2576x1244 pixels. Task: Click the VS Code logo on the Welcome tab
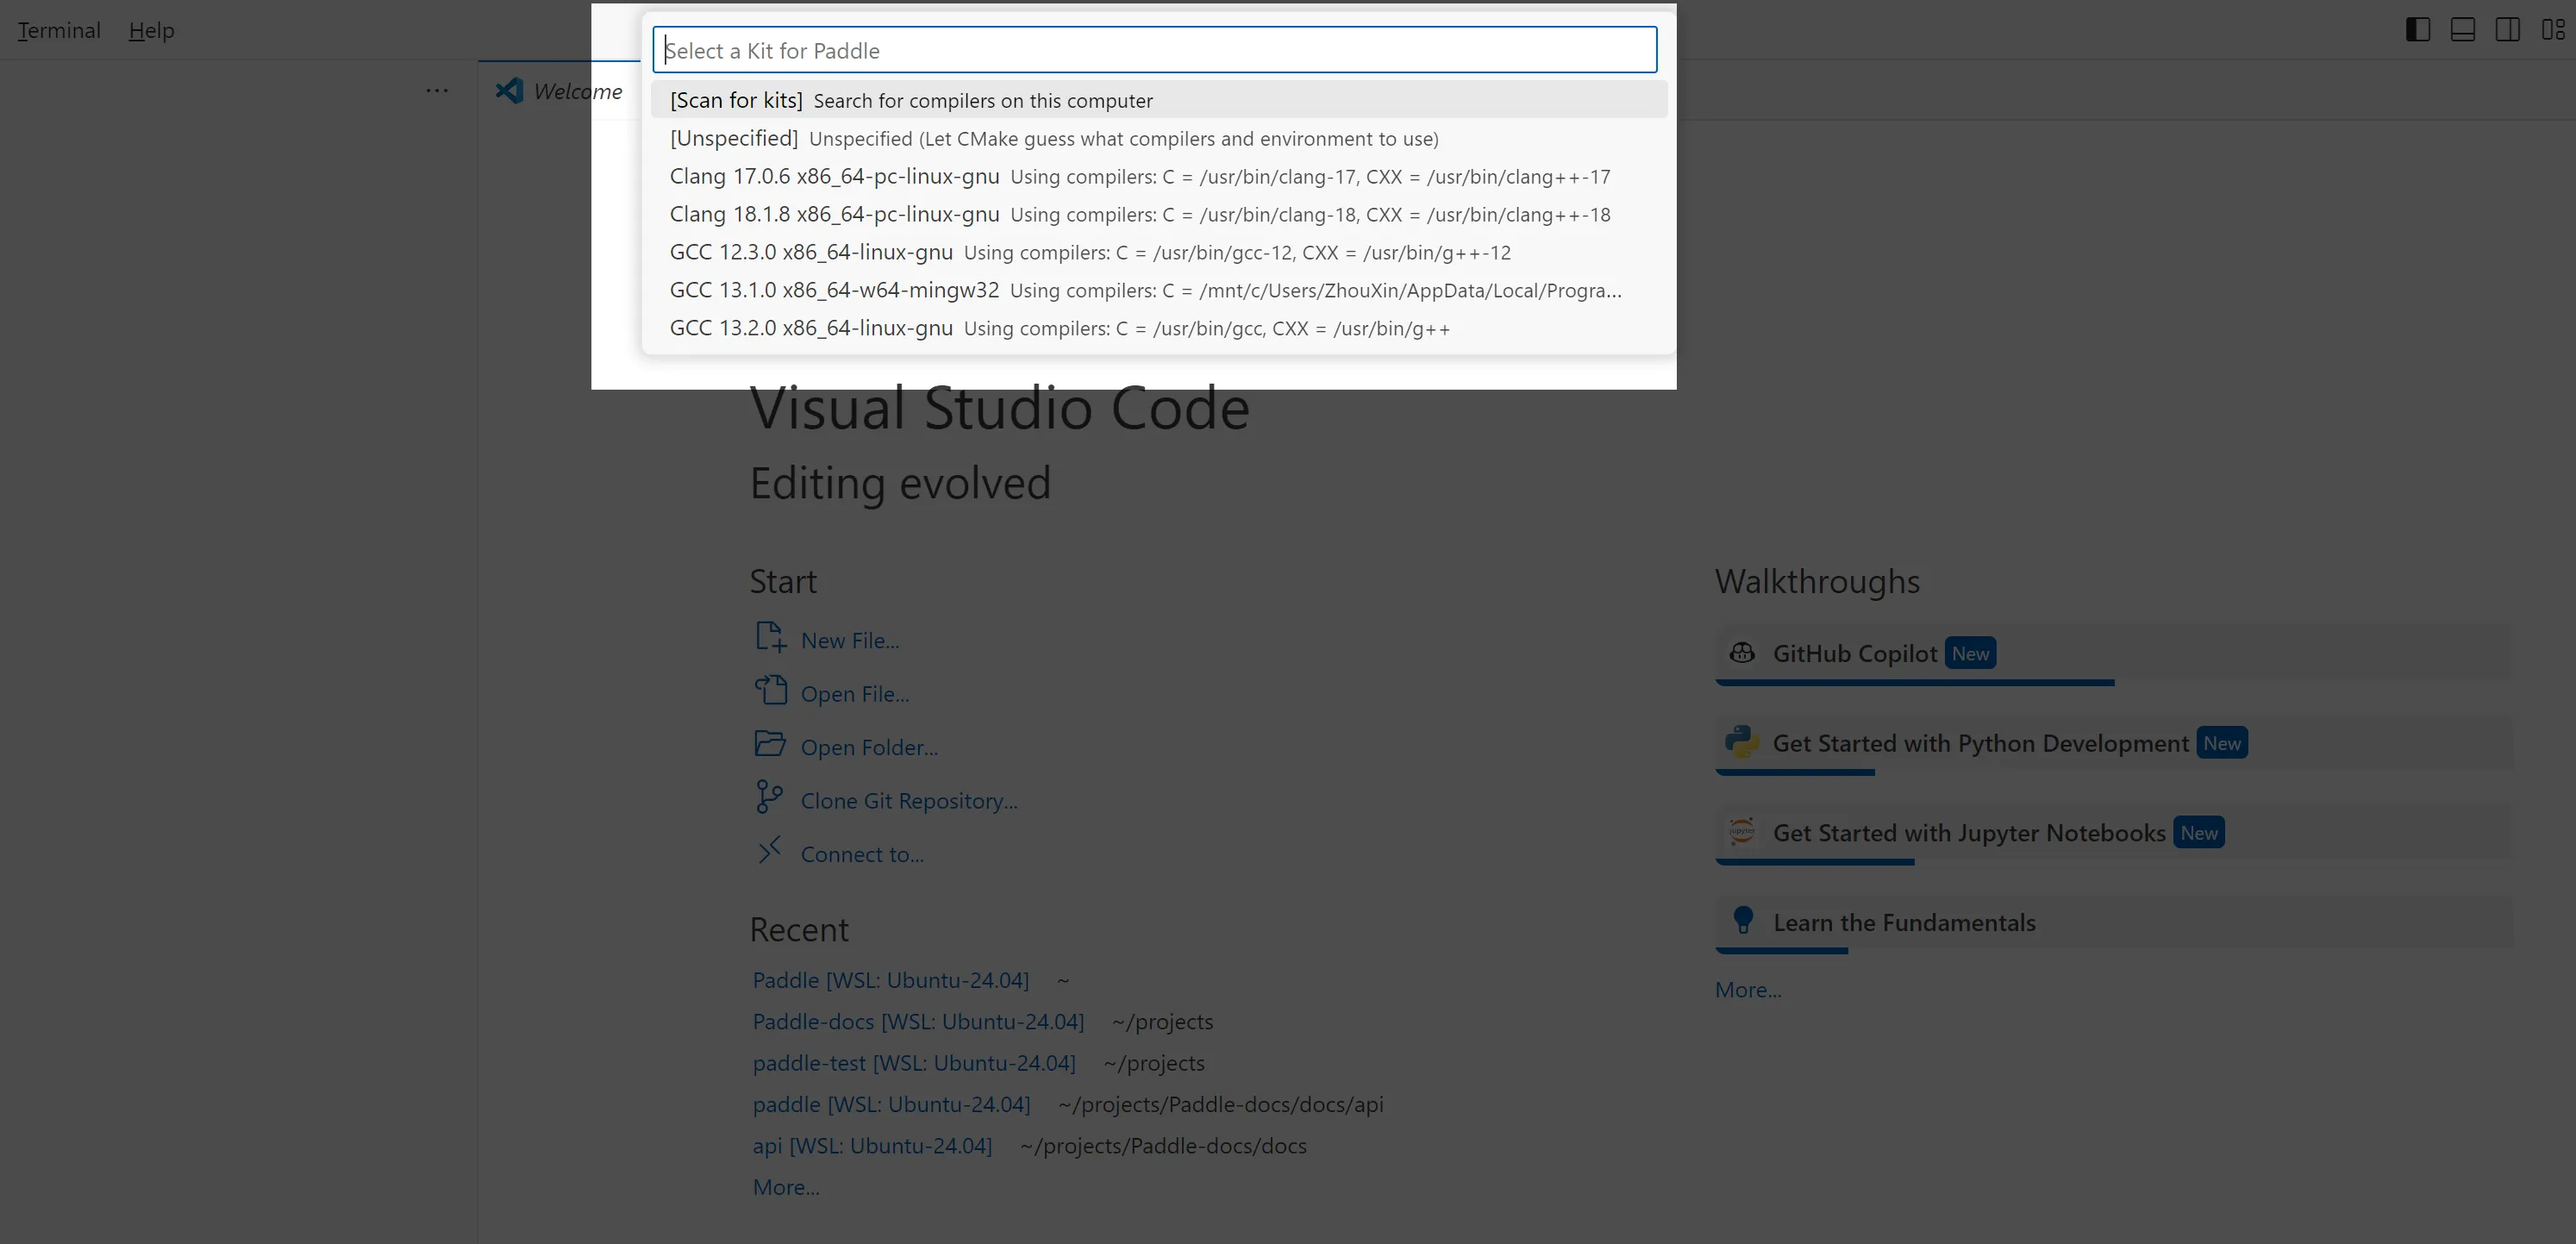(x=509, y=90)
